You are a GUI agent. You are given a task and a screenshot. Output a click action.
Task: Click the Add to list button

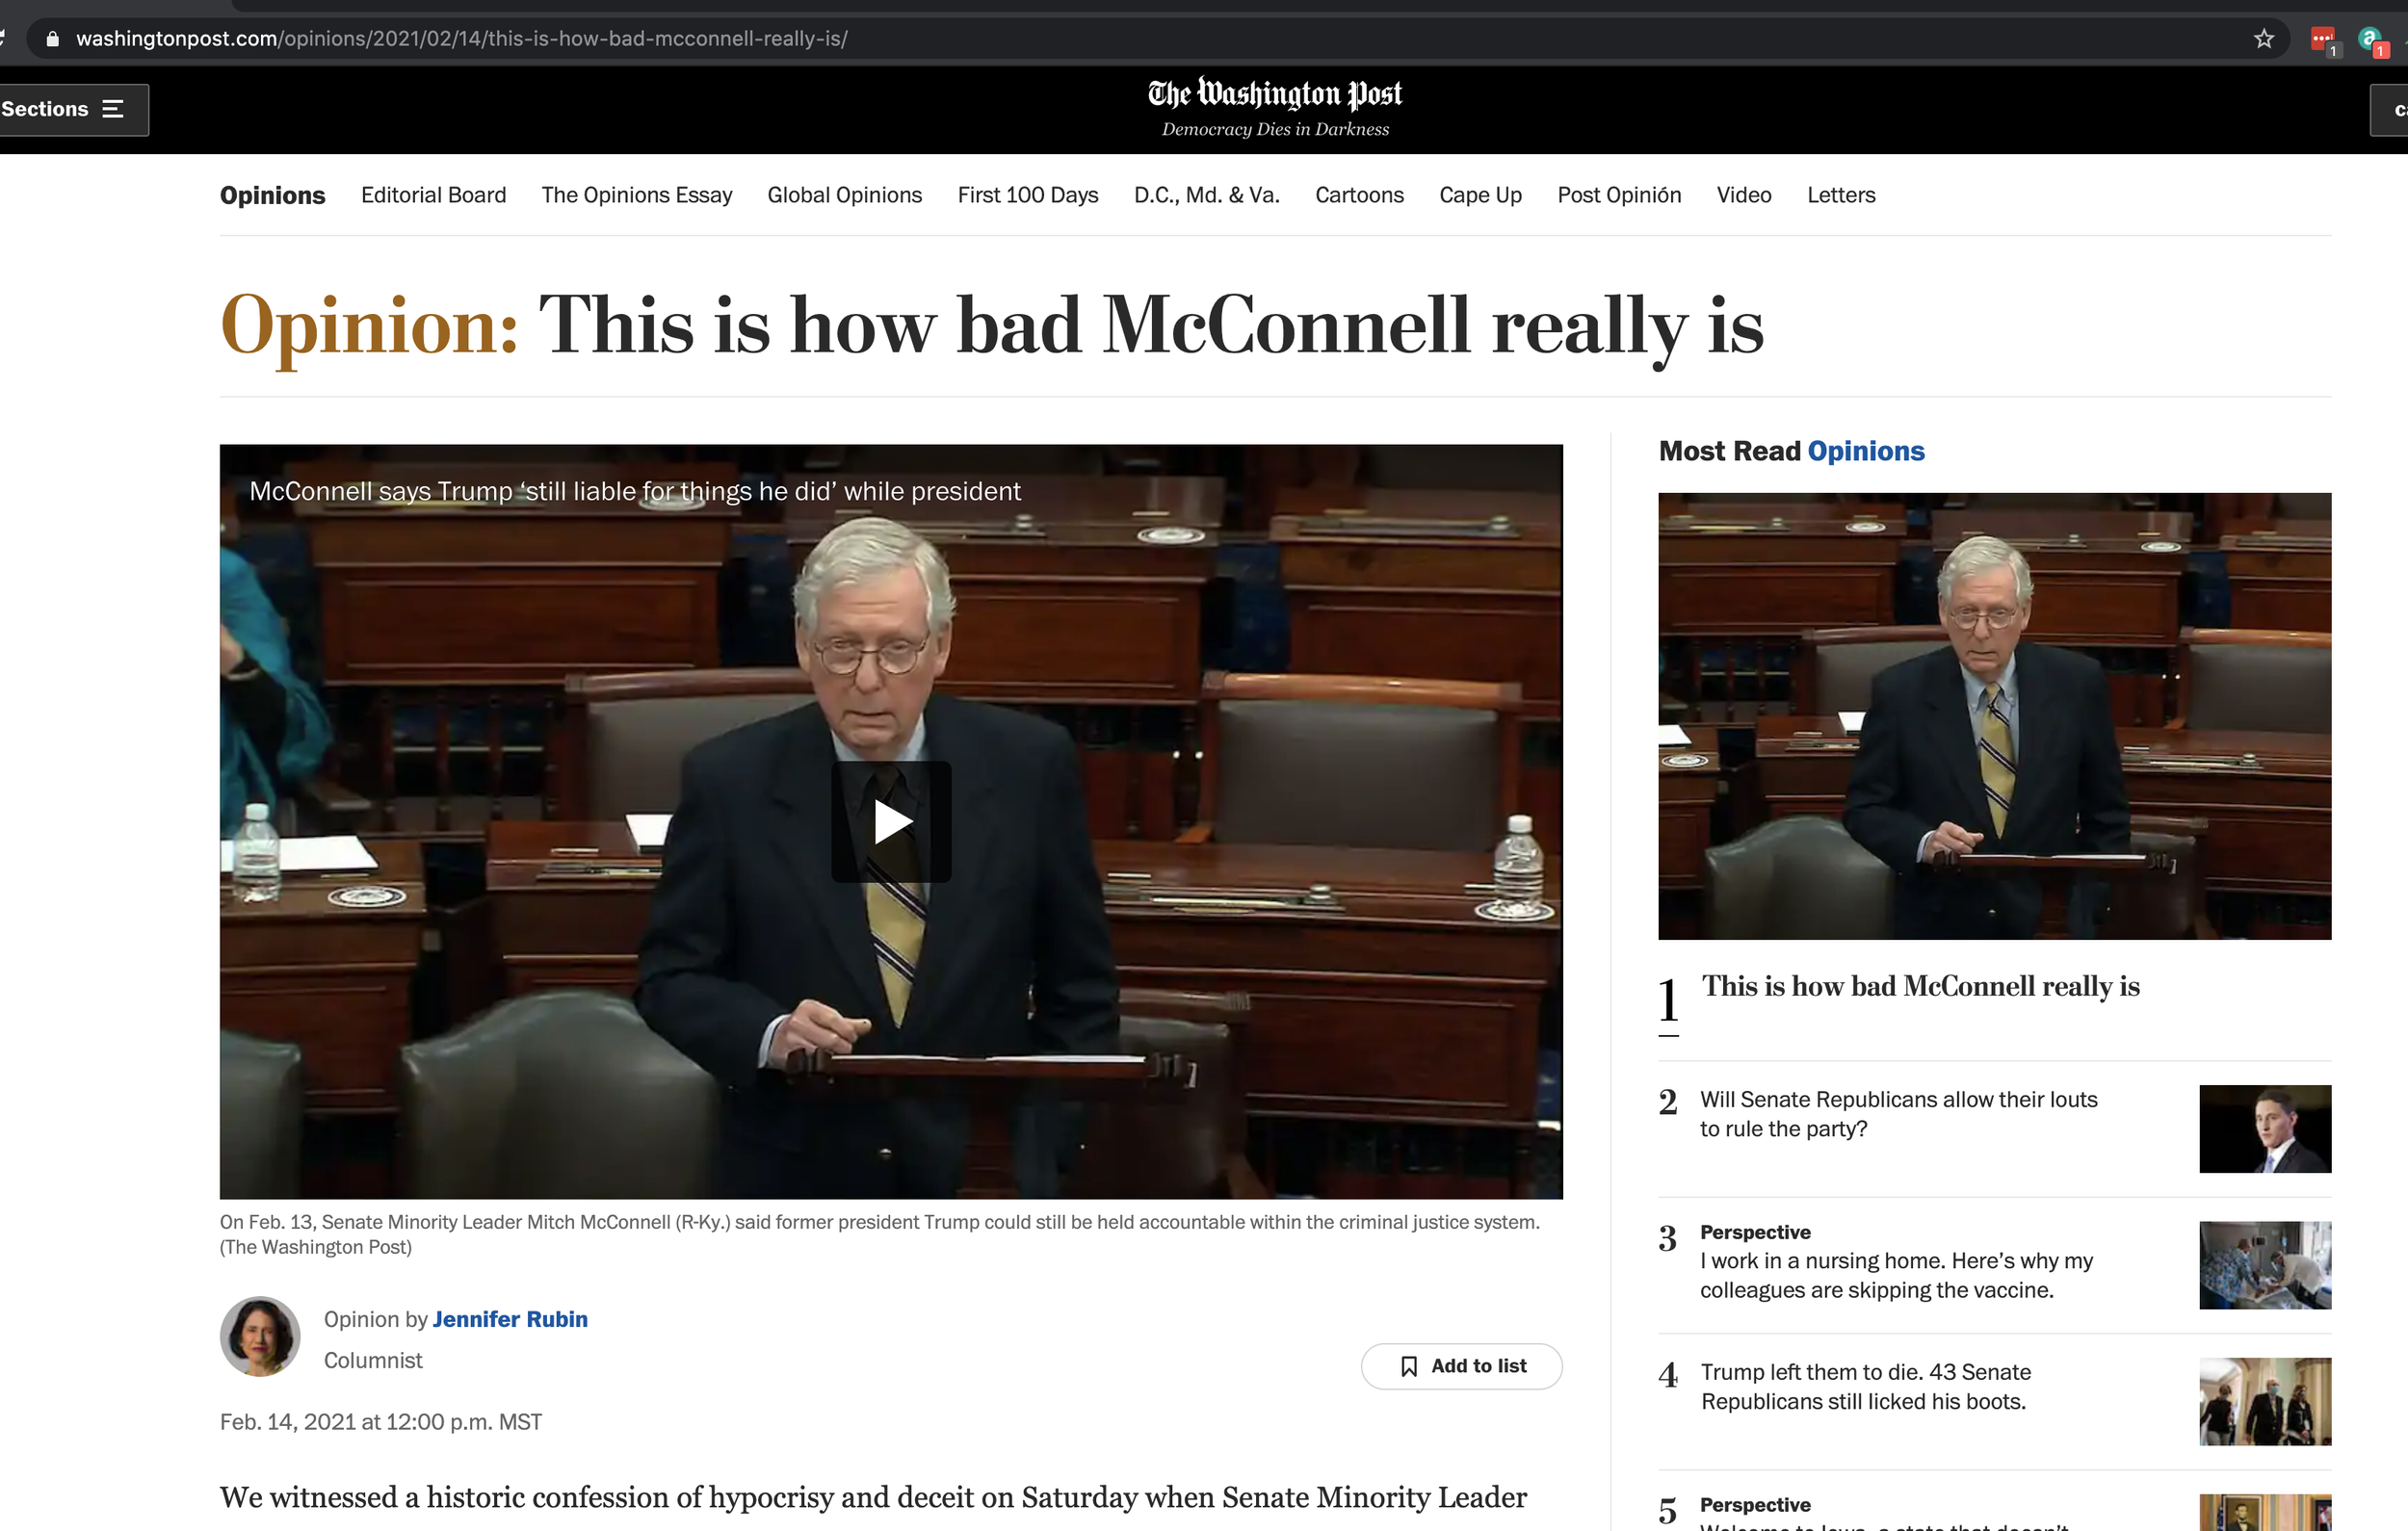coord(1461,1366)
